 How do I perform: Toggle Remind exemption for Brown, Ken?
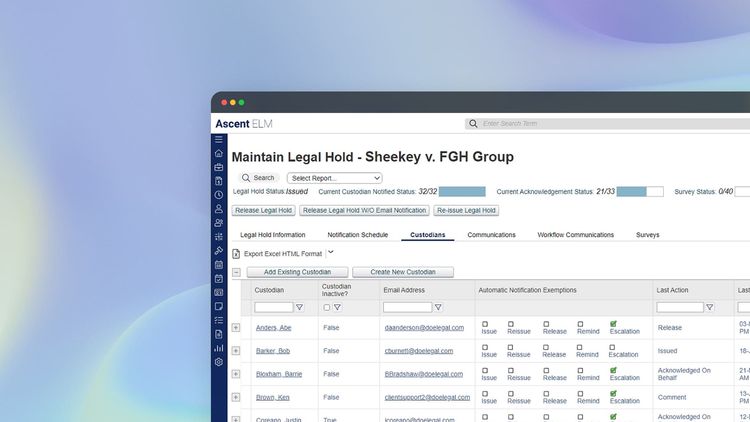(580, 394)
